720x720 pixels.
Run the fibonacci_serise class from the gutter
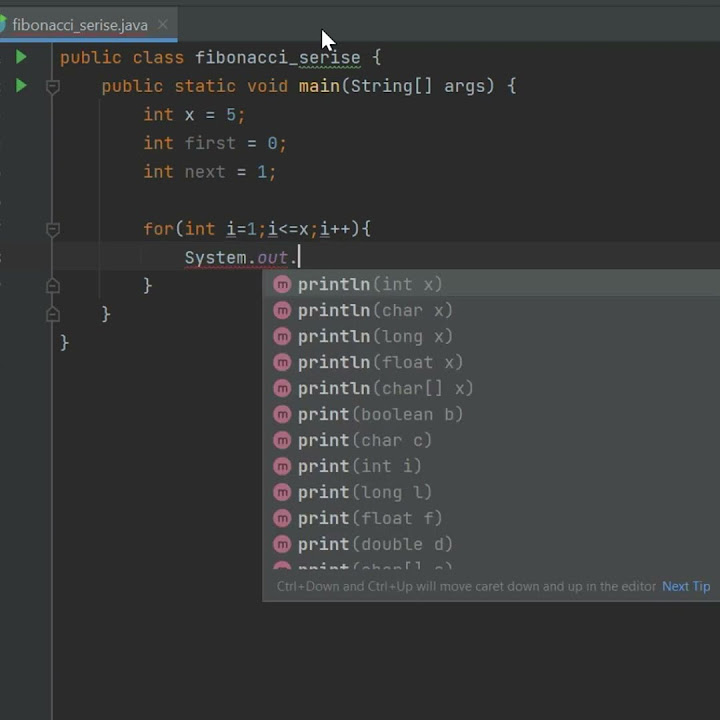tap(21, 57)
